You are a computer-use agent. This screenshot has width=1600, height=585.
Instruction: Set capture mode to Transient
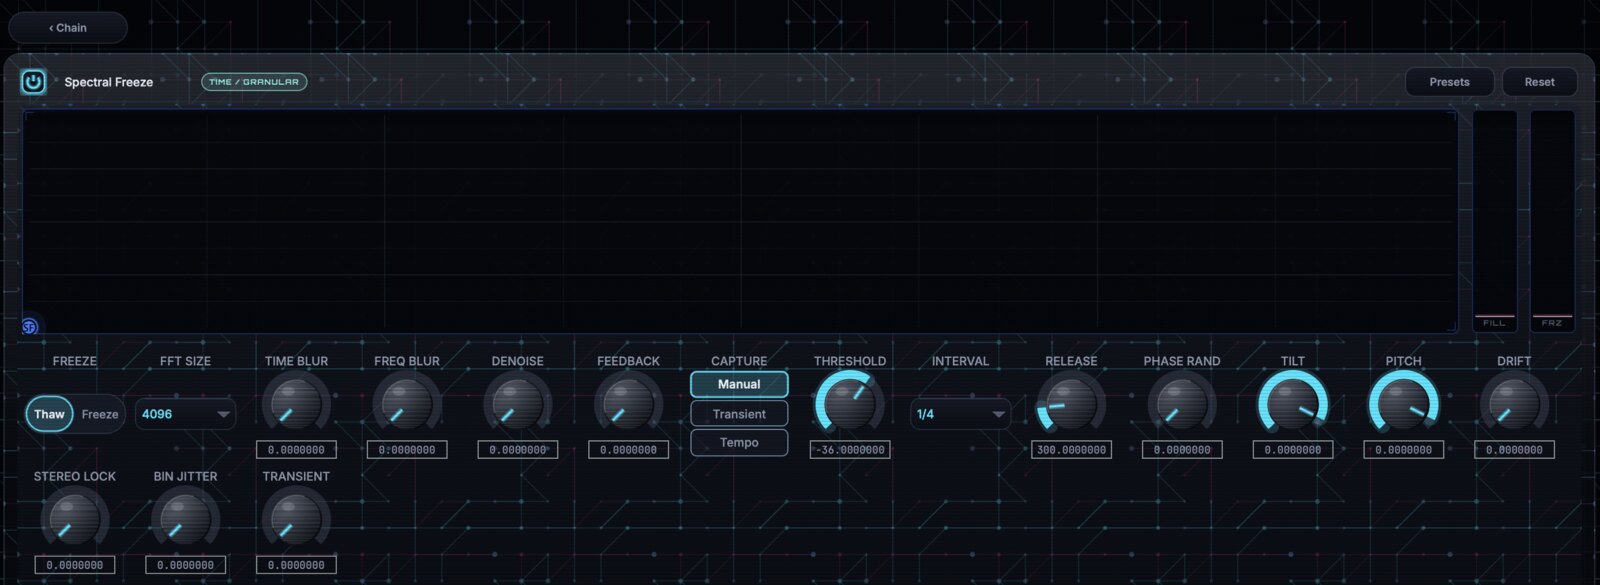click(739, 414)
